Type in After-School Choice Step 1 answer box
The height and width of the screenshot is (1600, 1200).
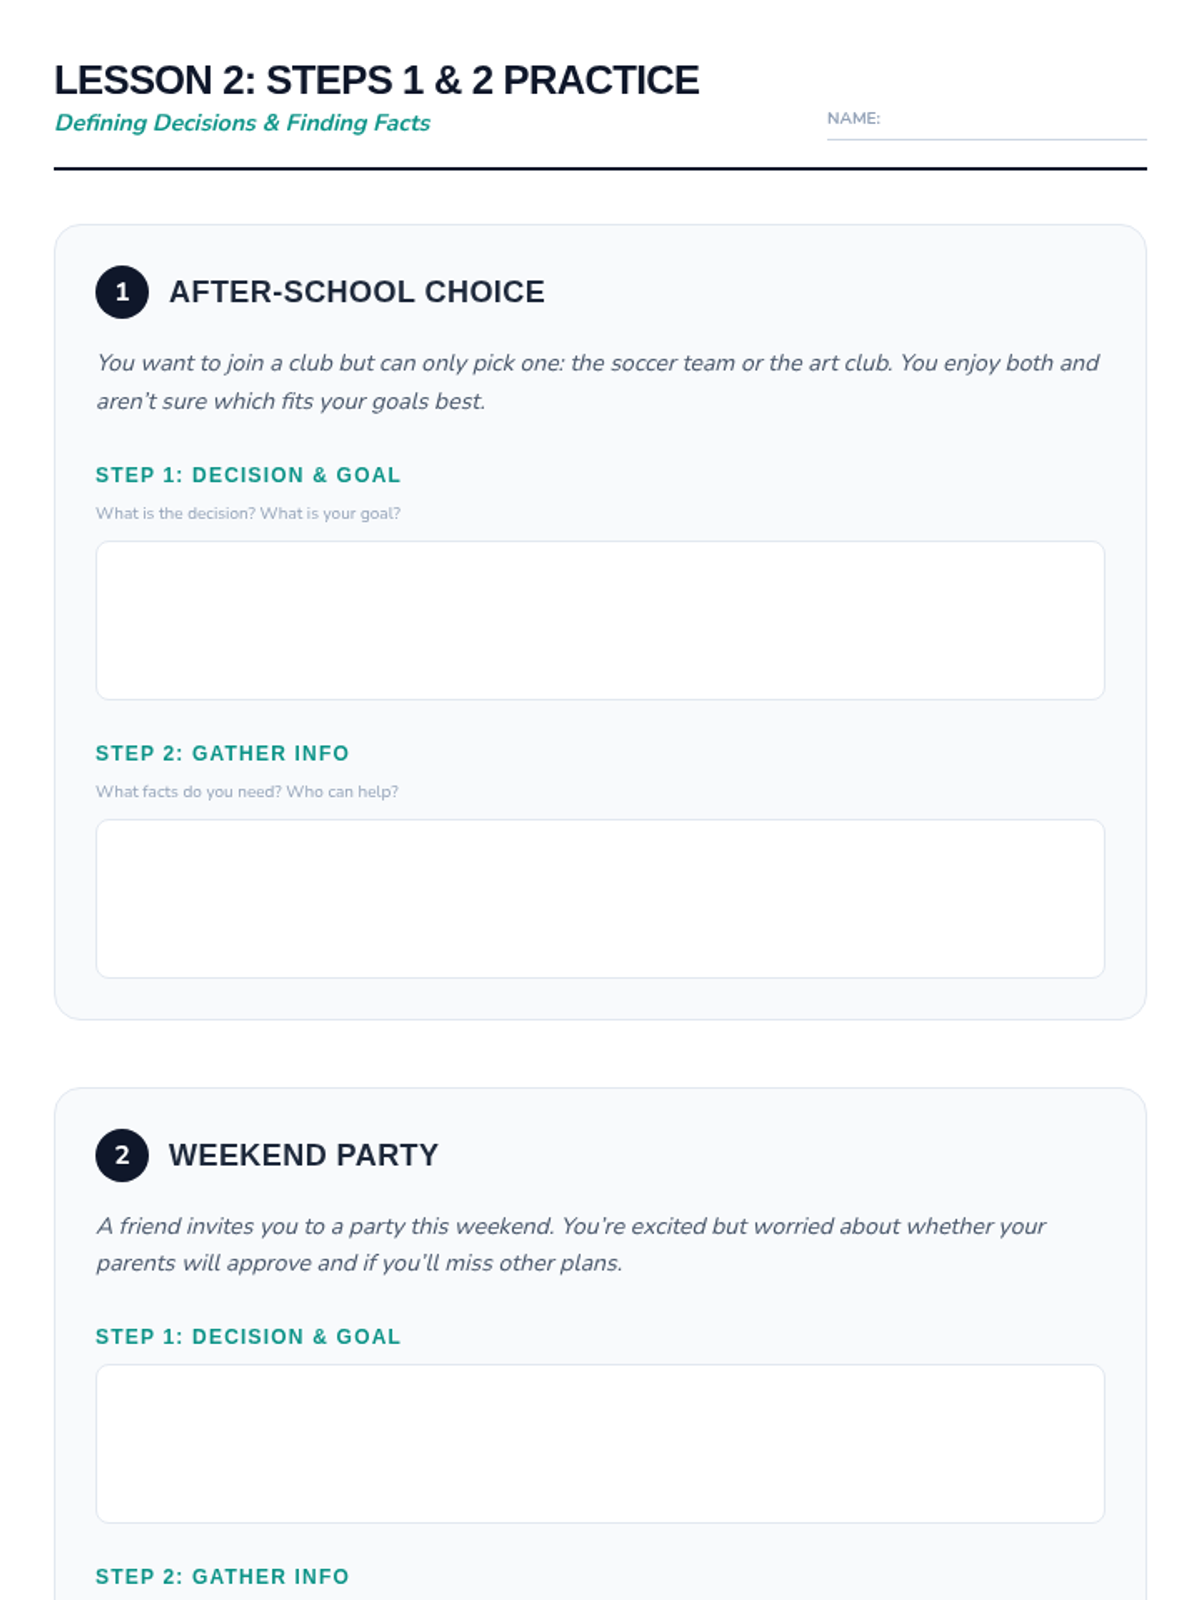600,620
